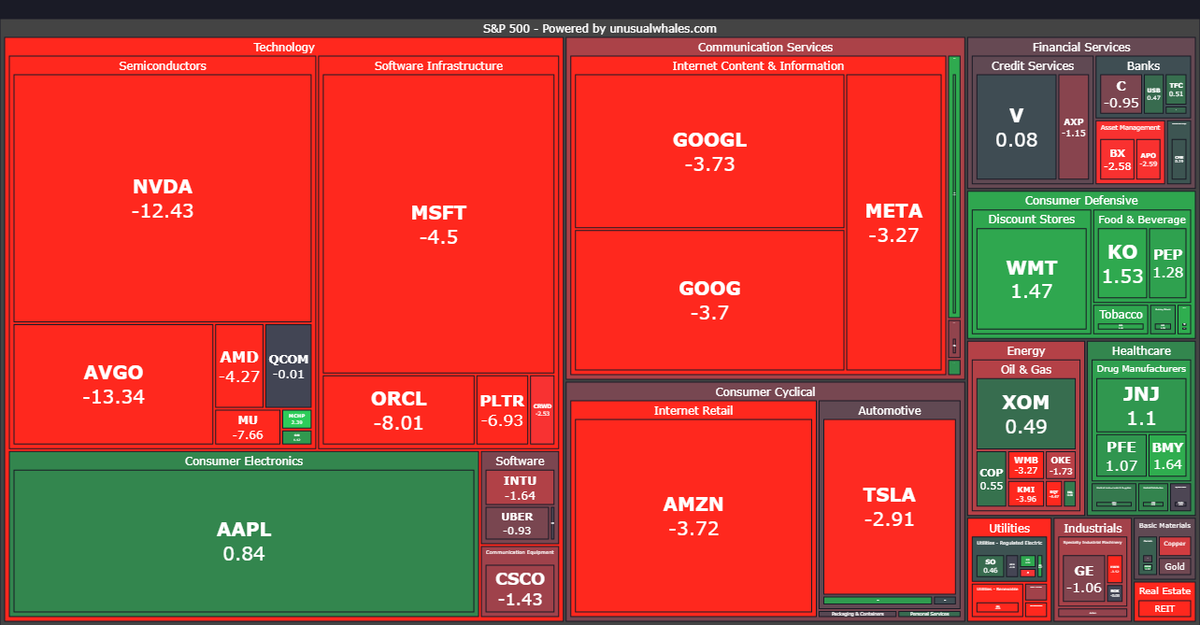Screen dimensions: 1200x625
Task: Select the GOOG tile at -3.7
Action: 710,300
